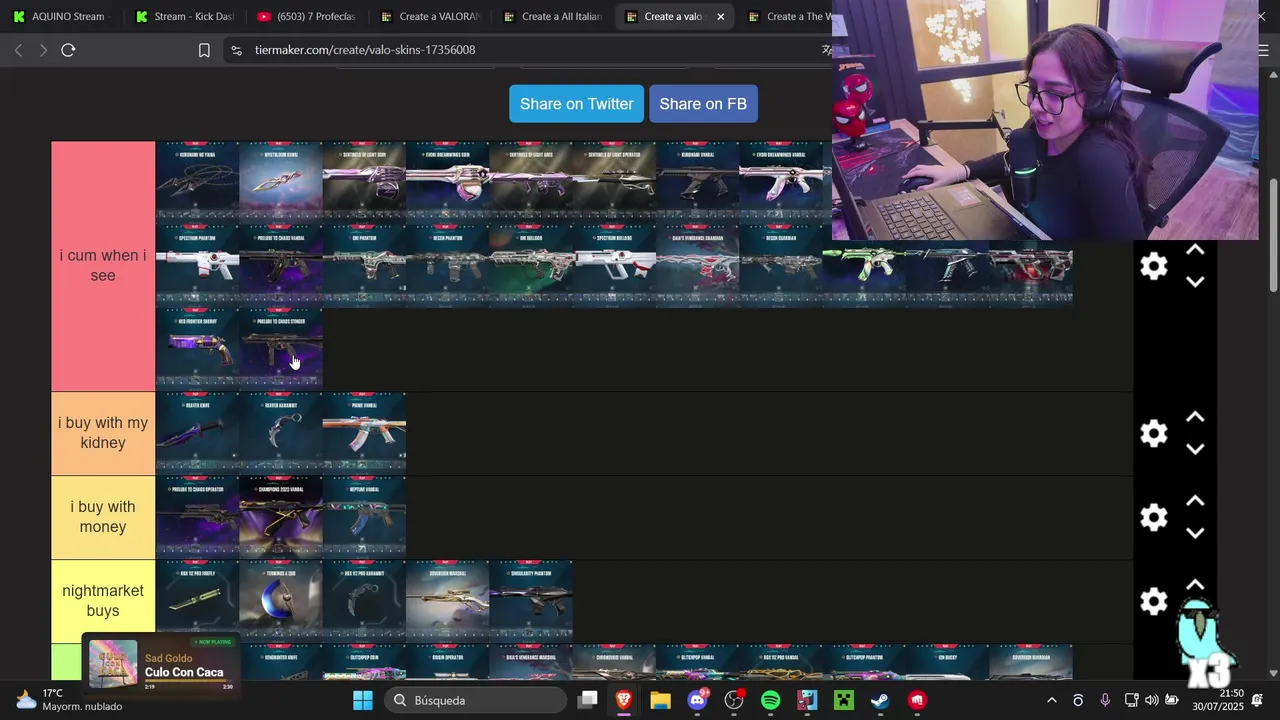Viewport: 1280px width, 720px height.
Task: Select the Champions 2023 Vandal thumbnail
Action: pyautogui.click(x=281, y=517)
